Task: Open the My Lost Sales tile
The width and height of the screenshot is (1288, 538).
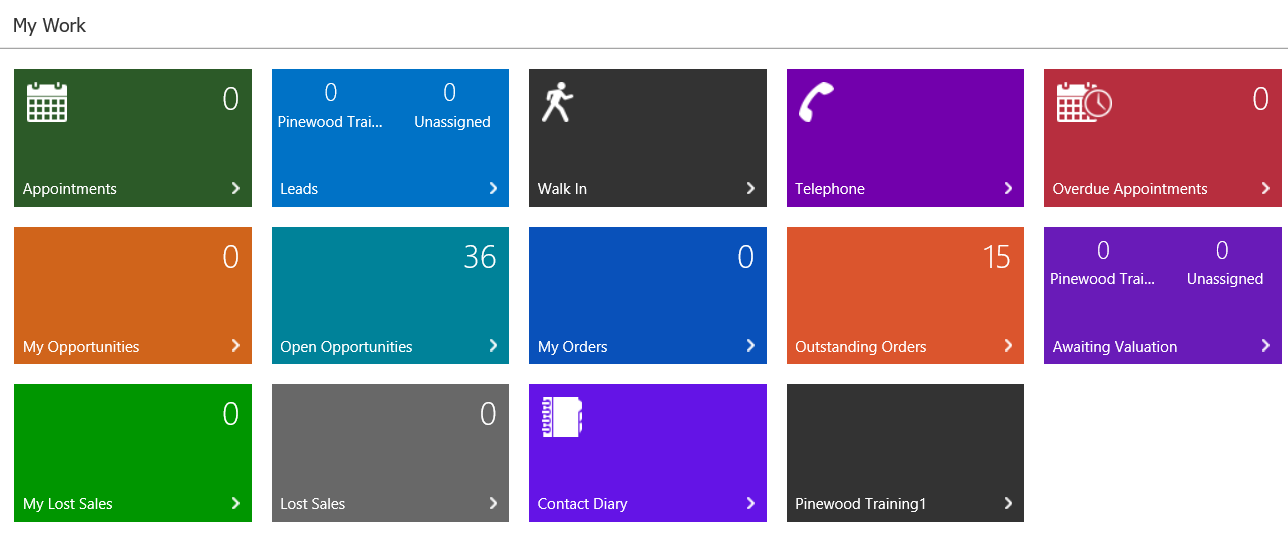Action: point(132,453)
